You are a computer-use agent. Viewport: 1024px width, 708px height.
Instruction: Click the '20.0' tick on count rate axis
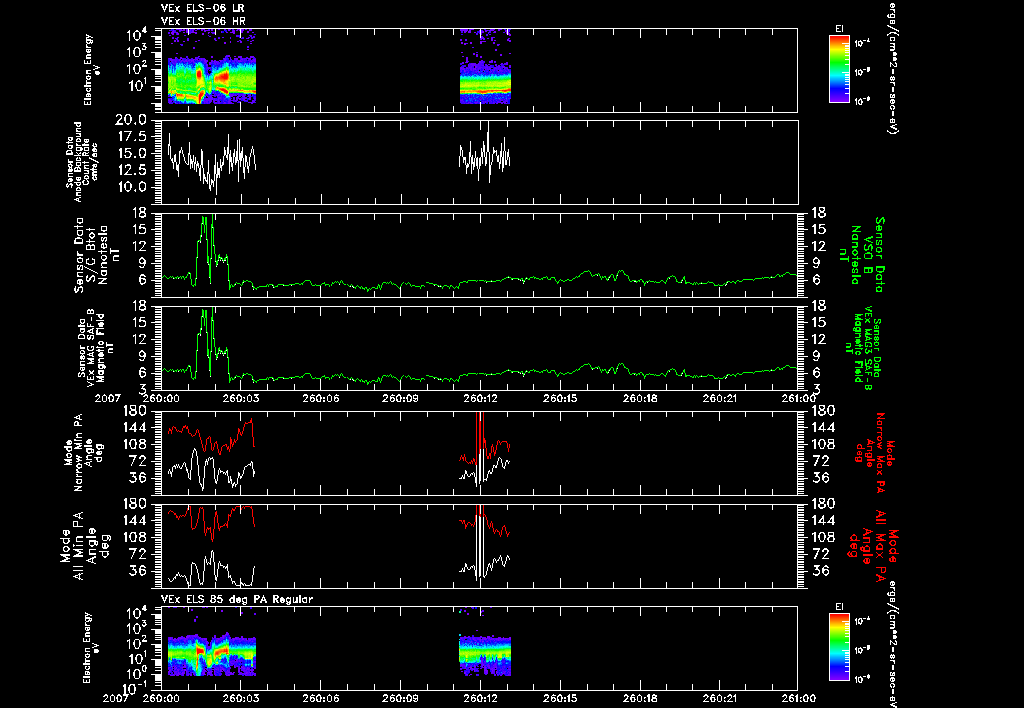point(131,120)
